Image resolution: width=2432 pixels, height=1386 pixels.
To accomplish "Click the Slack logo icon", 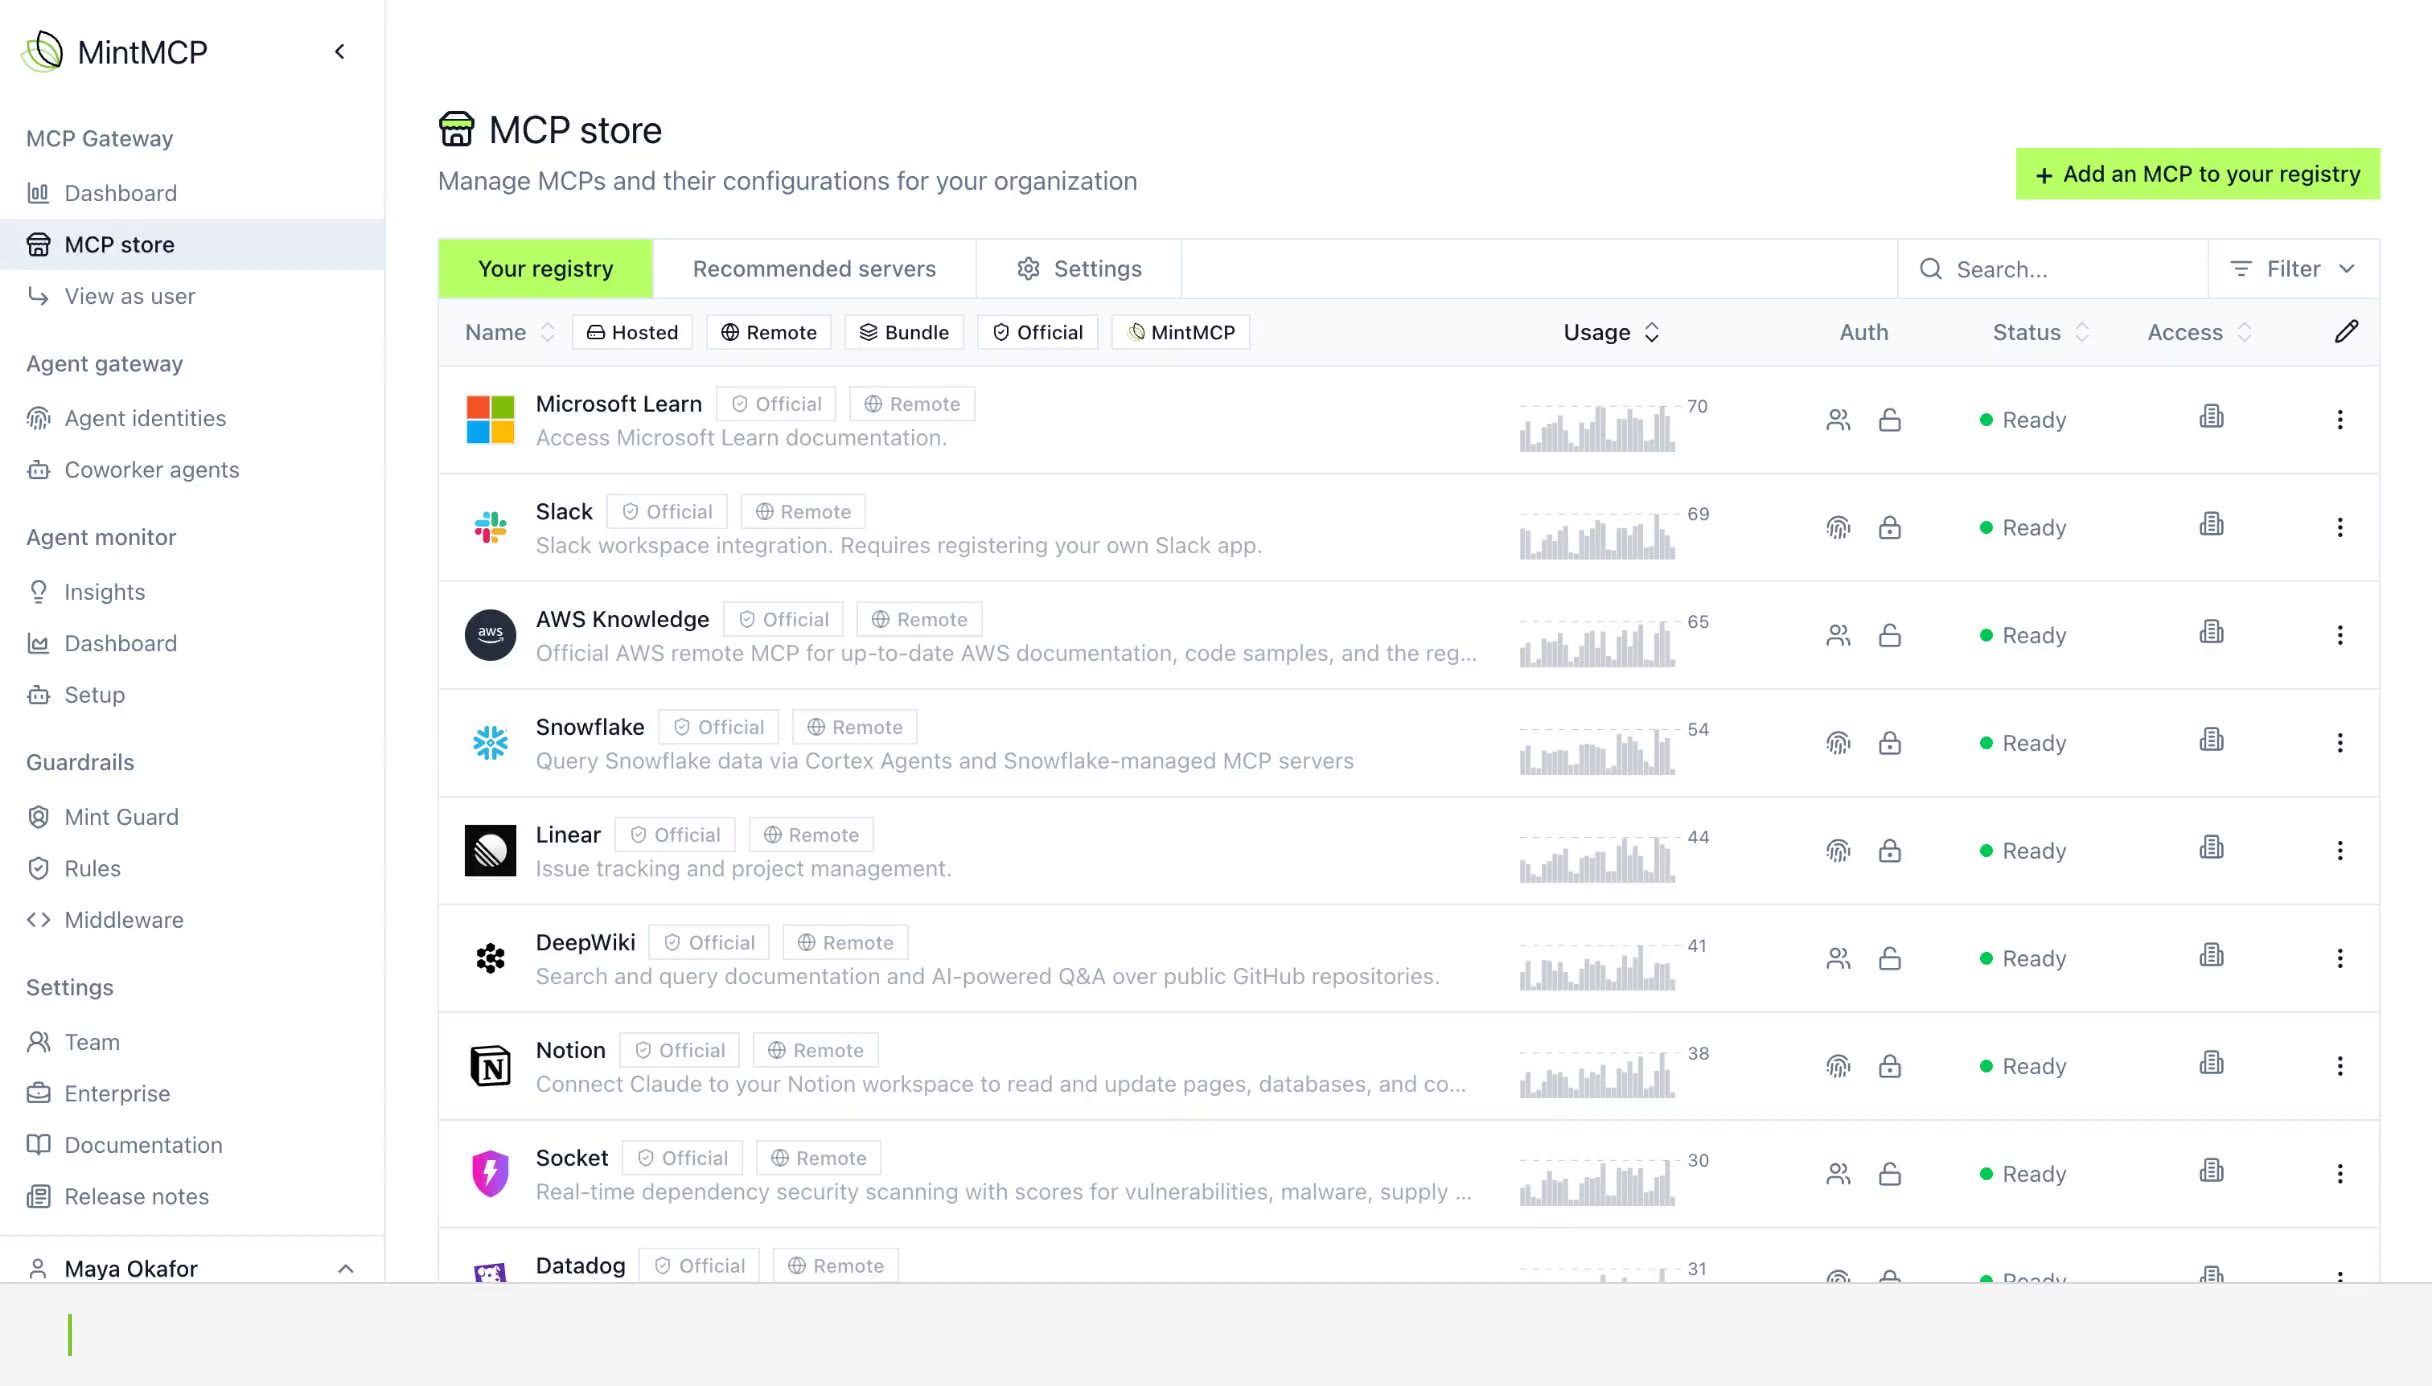I will coord(490,527).
